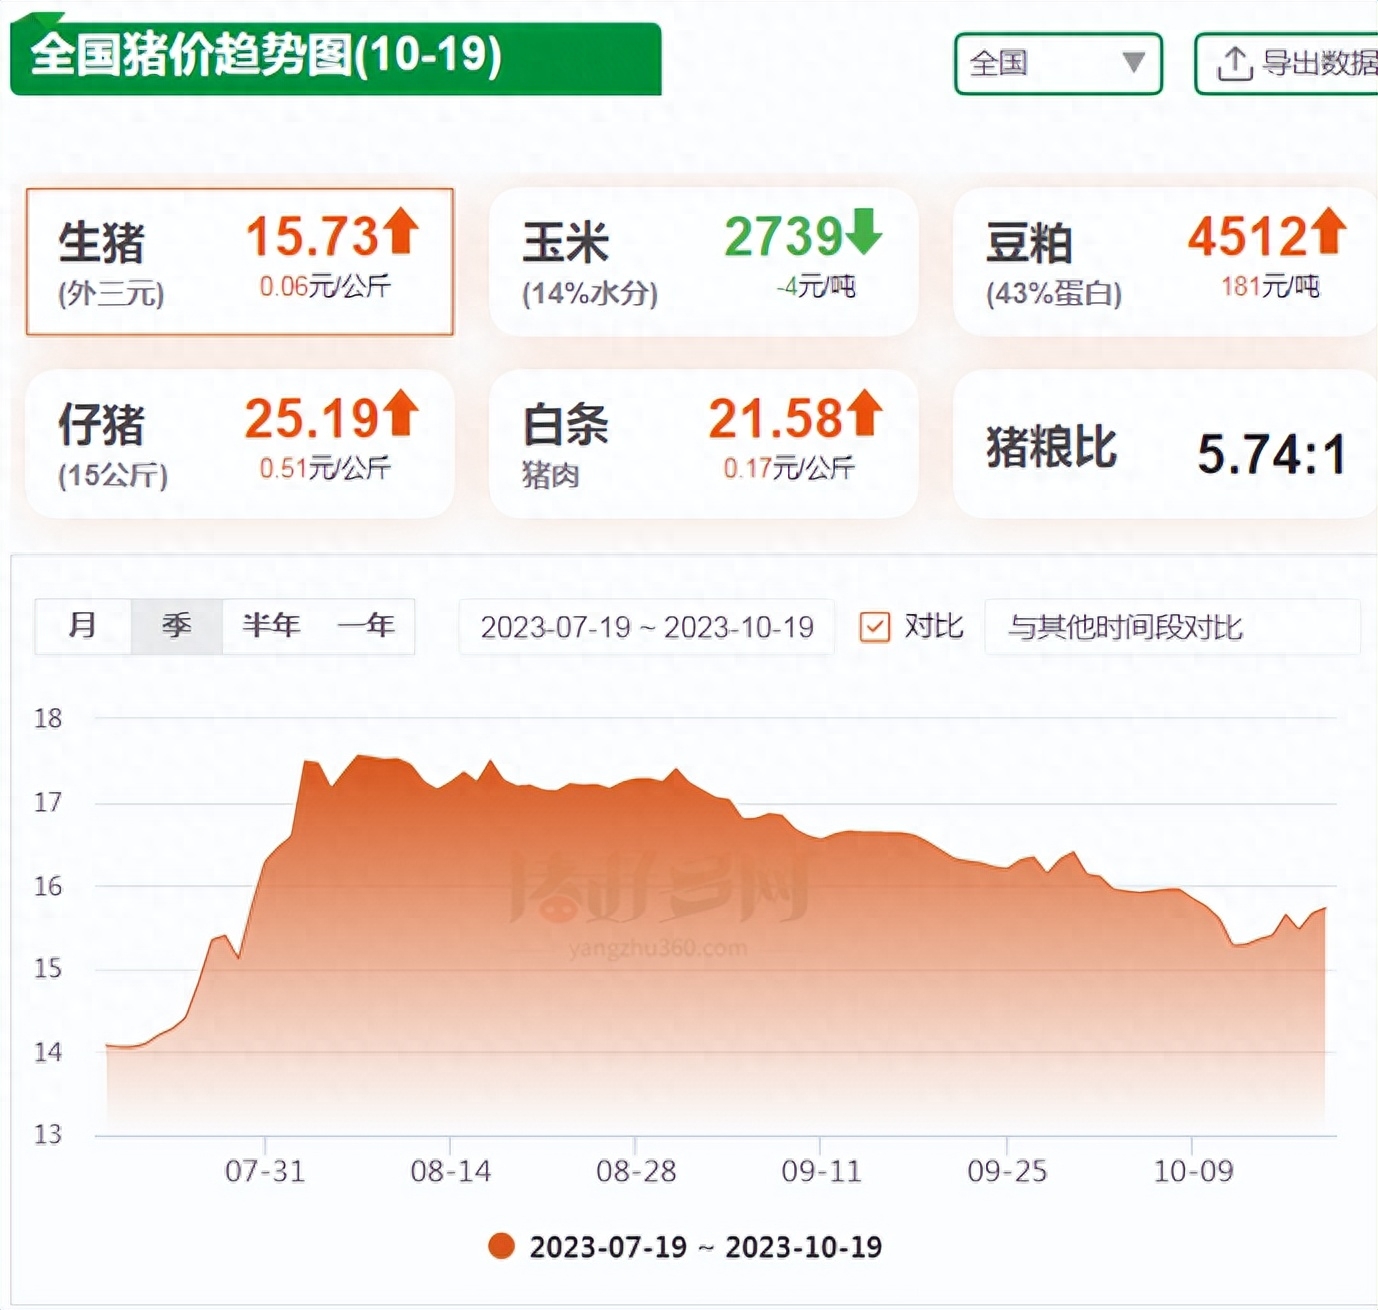Click the 0.17元/公斤 change value
The image size is (1378, 1310).
(789, 468)
